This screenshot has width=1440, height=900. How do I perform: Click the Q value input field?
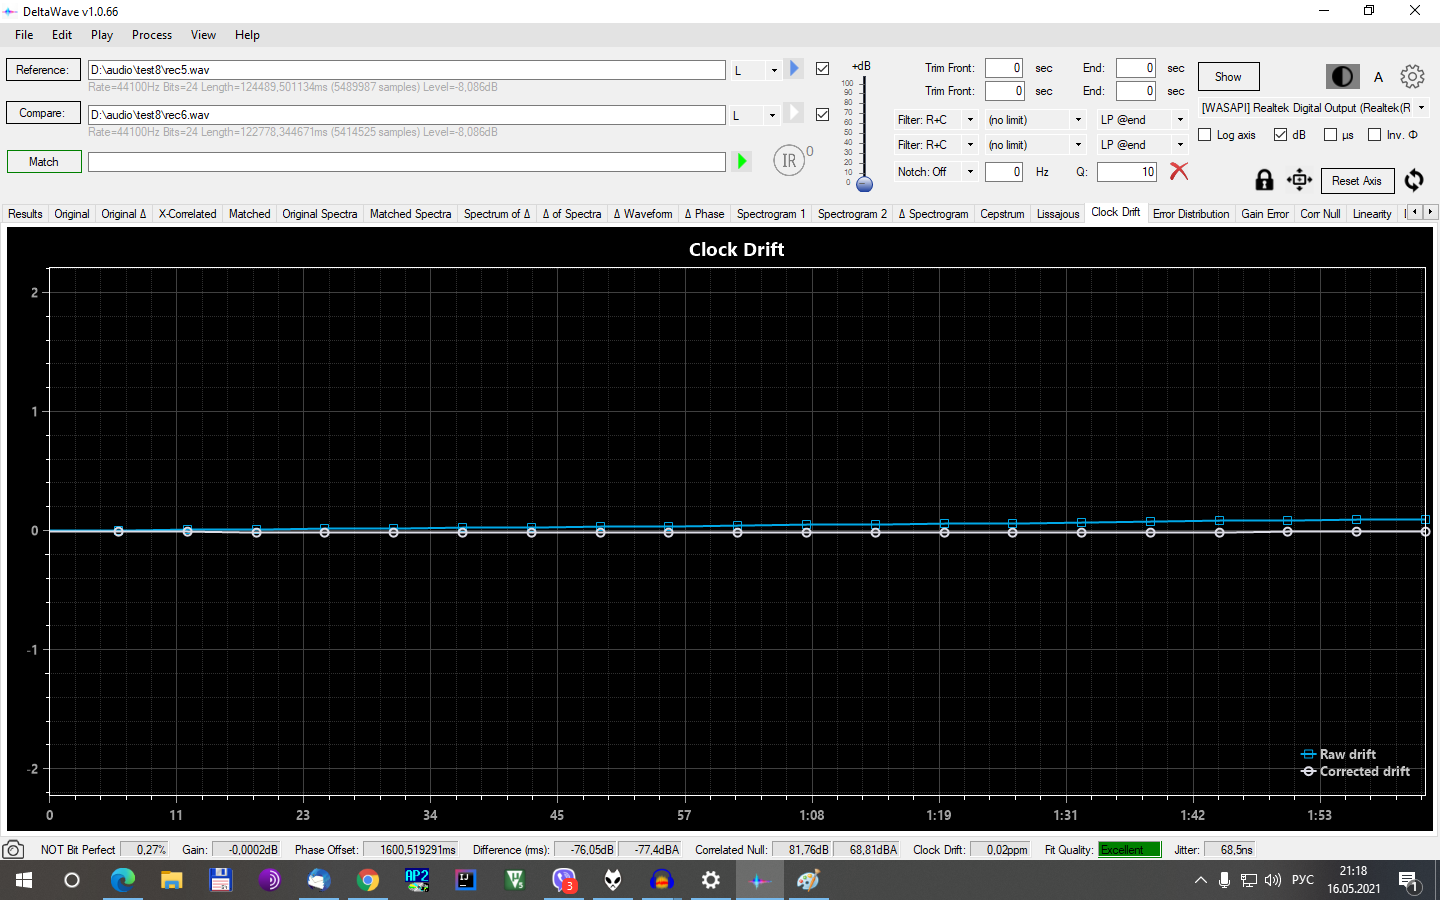[x=1127, y=172]
